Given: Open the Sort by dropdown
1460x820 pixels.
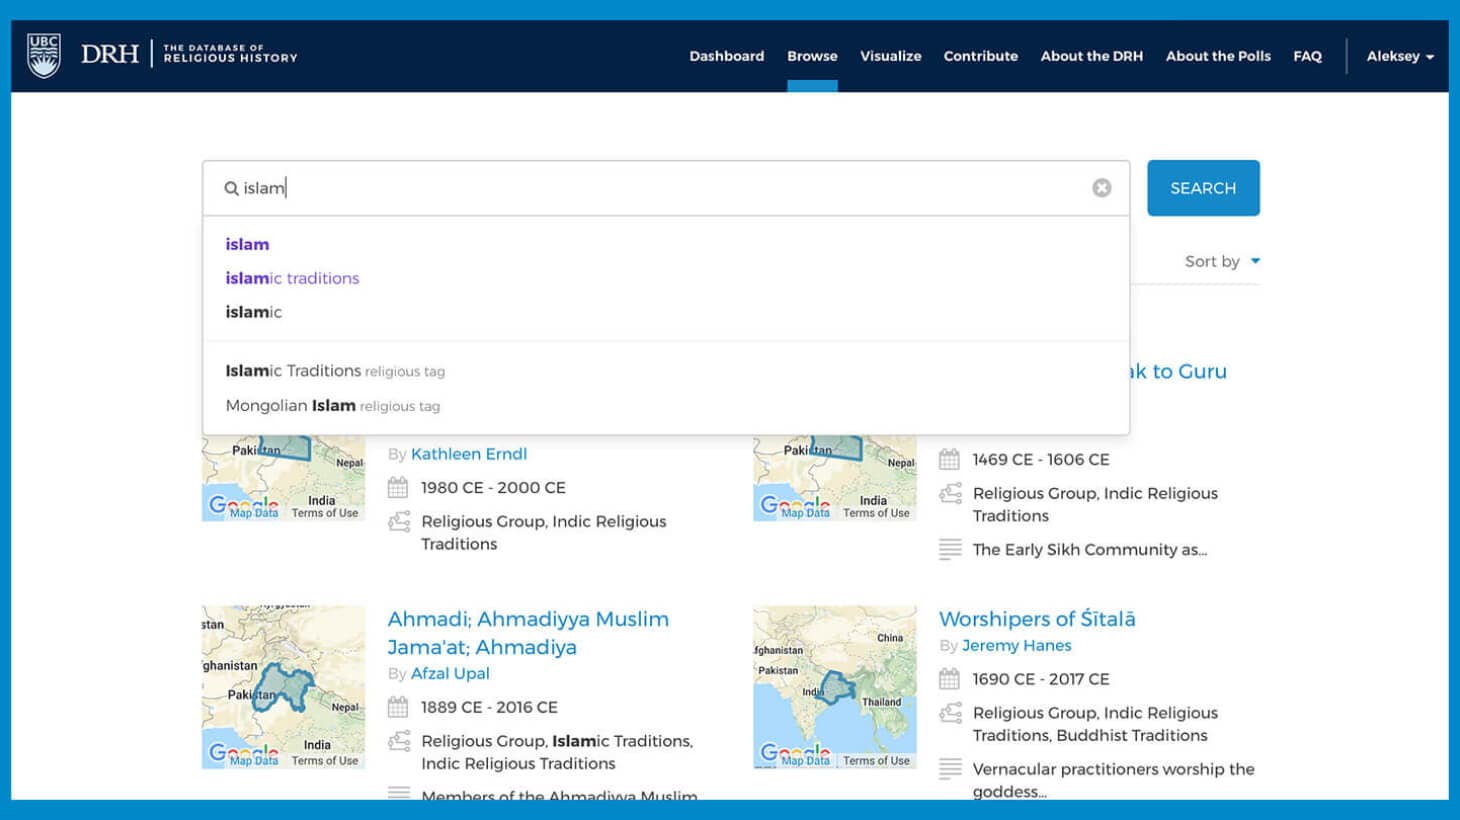Looking at the screenshot, I should tap(1221, 261).
